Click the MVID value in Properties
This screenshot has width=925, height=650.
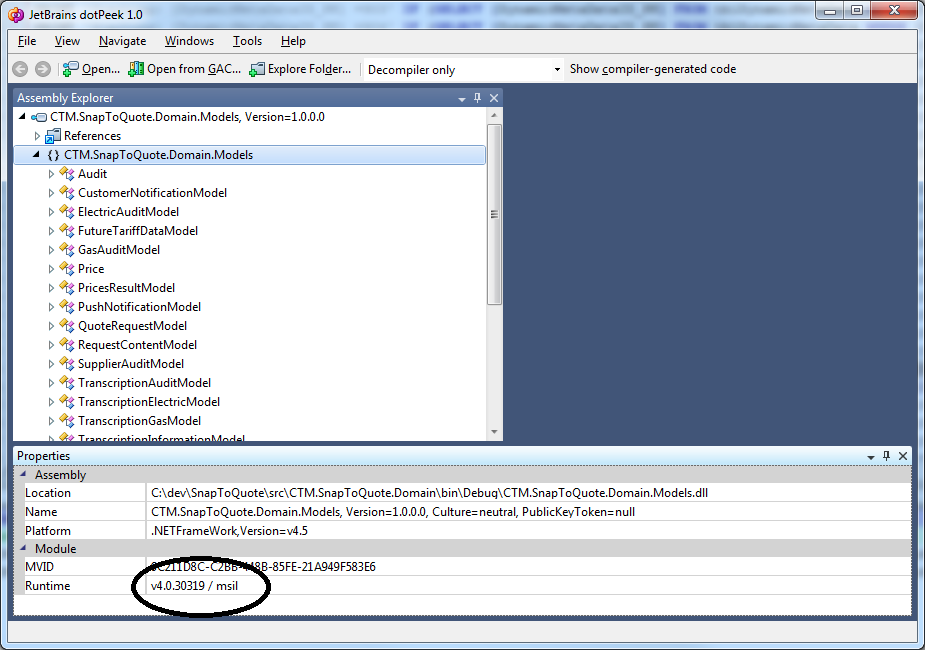[x=263, y=567]
